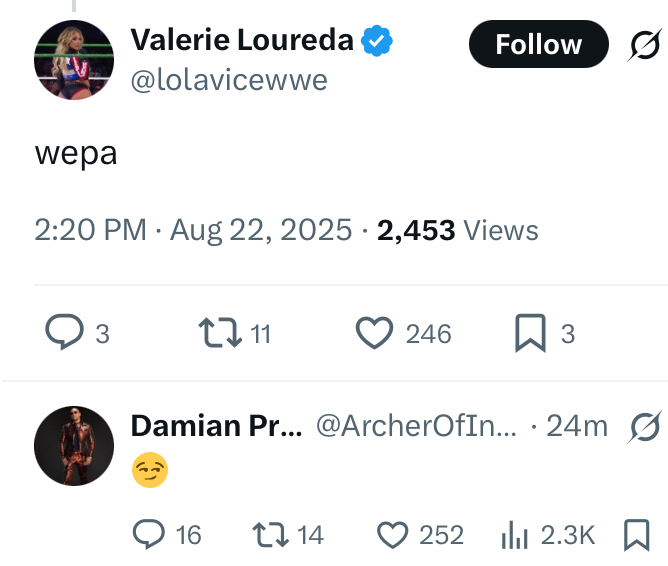Repost the wepa tweet
The height and width of the screenshot is (566, 668).
tap(217, 333)
